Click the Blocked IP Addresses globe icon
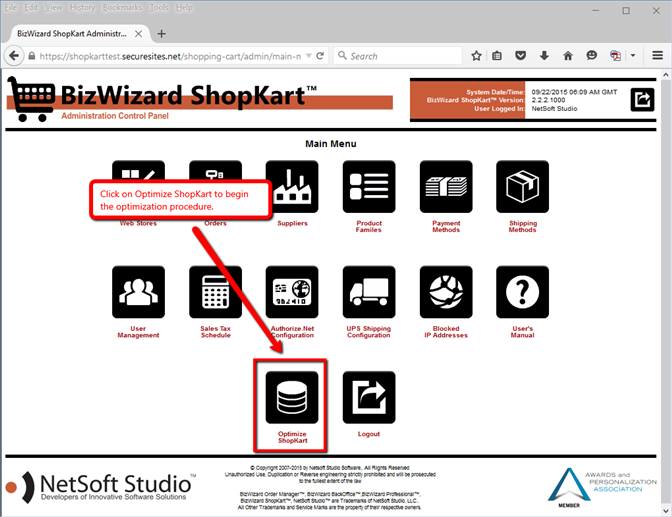Image resolution: width=672 pixels, height=517 pixels. pos(445,292)
